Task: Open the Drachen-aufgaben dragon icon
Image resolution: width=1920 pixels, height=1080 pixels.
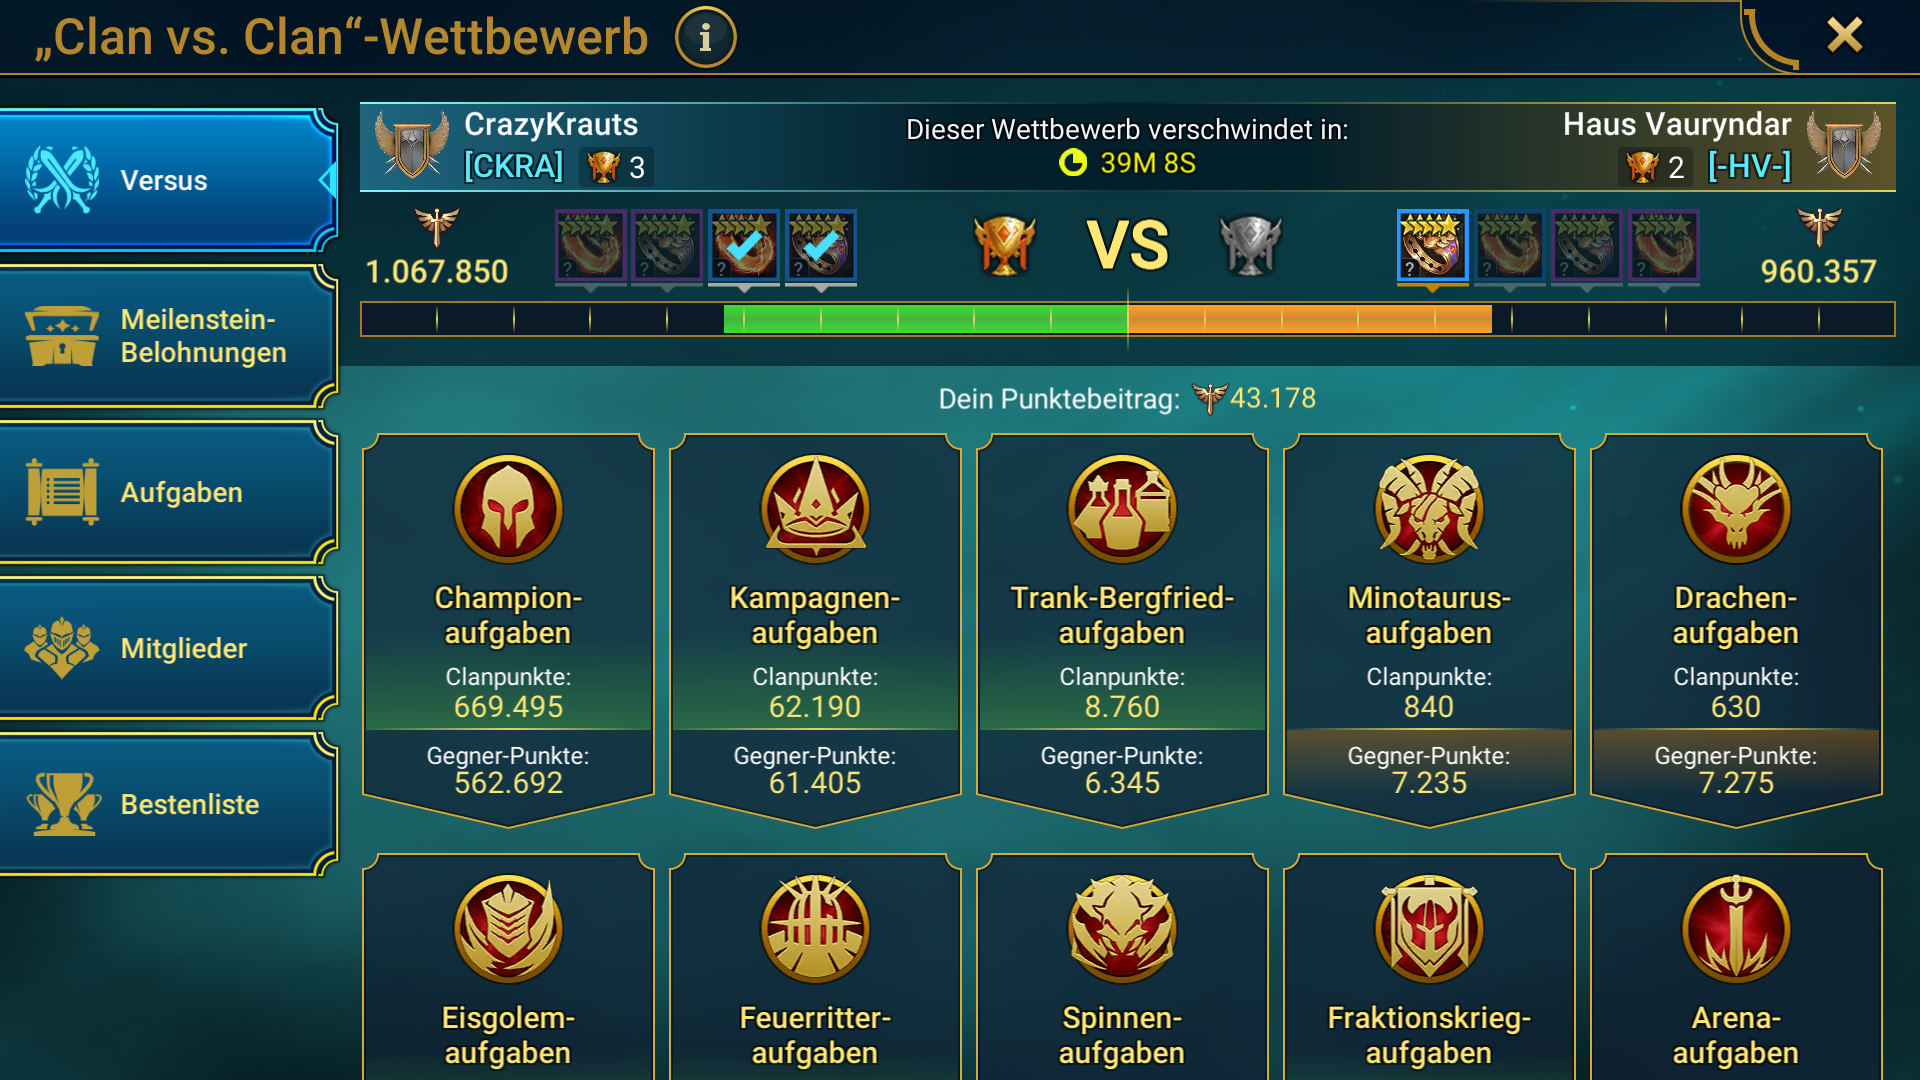Action: [1736, 509]
